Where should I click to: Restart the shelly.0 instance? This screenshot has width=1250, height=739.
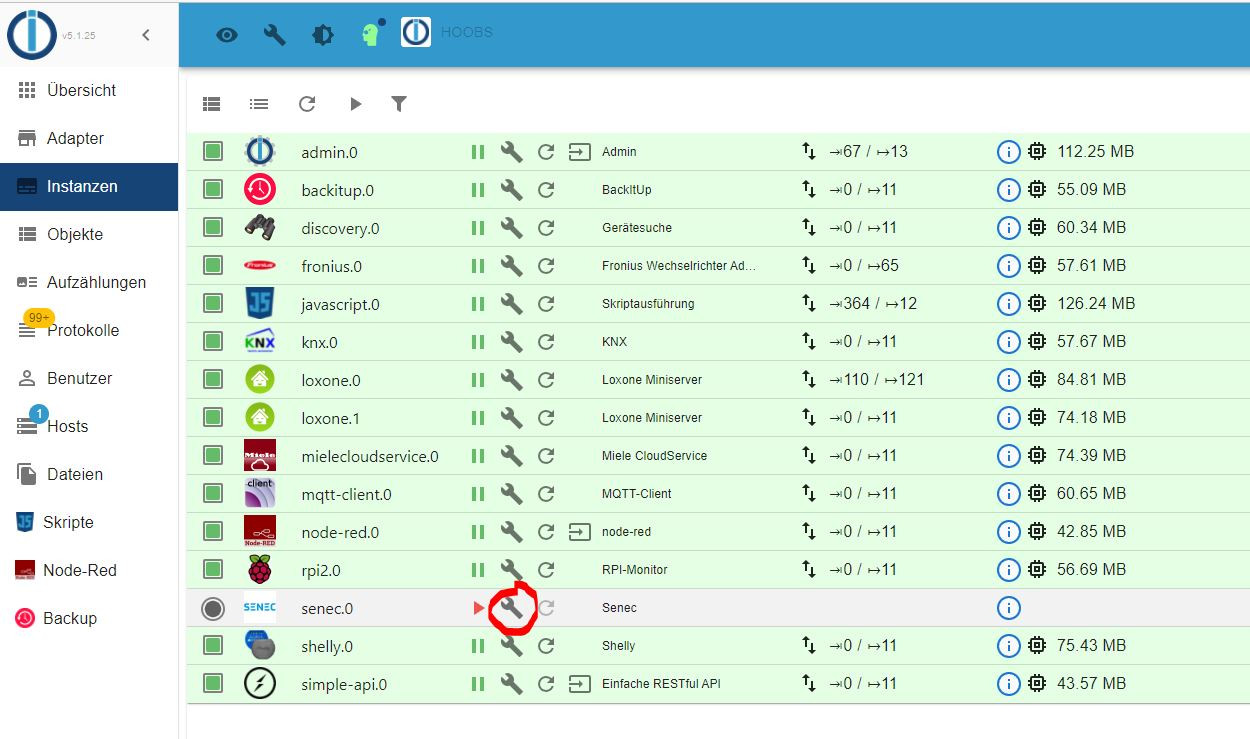tap(546, 646)
